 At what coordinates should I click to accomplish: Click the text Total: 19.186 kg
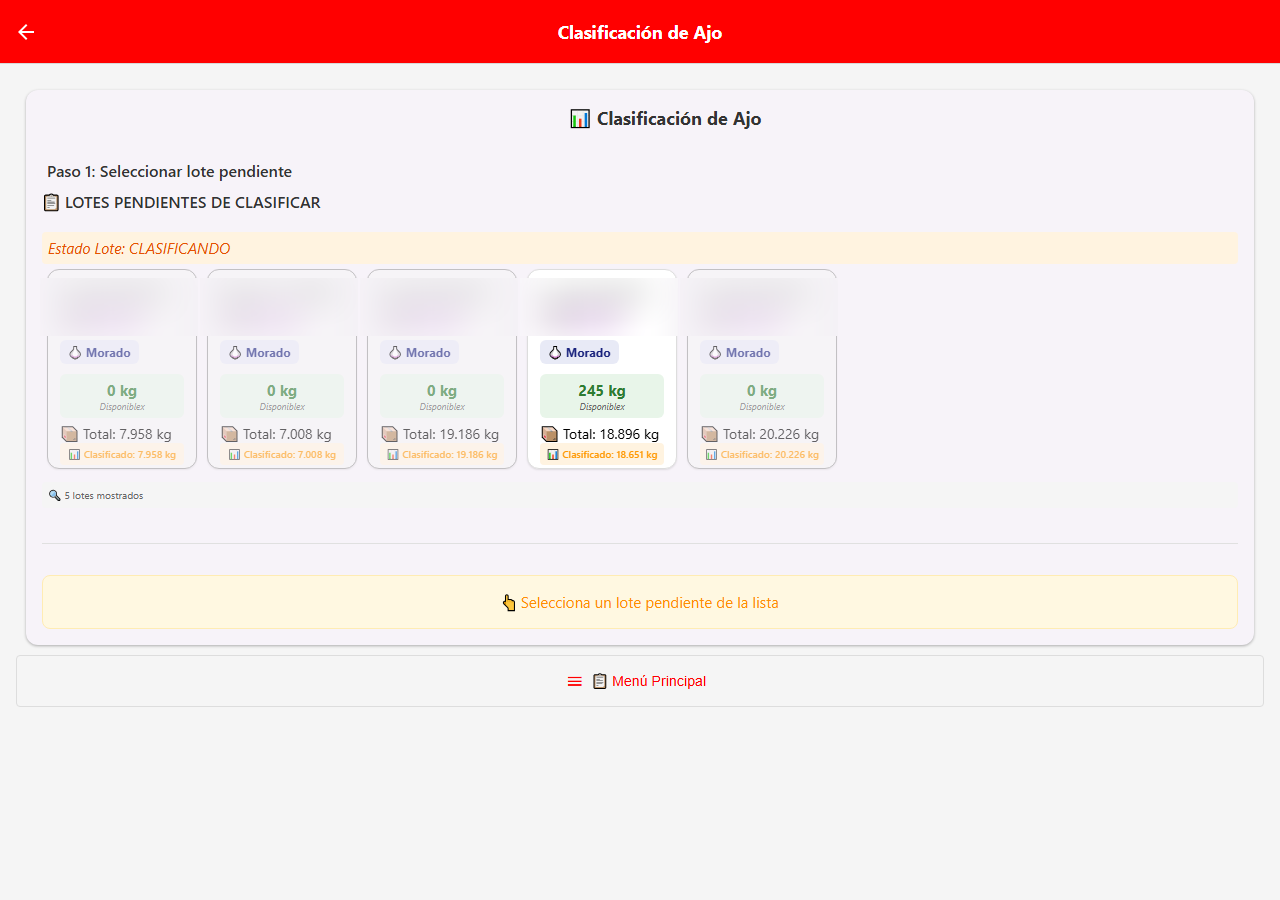coord(451,434)
